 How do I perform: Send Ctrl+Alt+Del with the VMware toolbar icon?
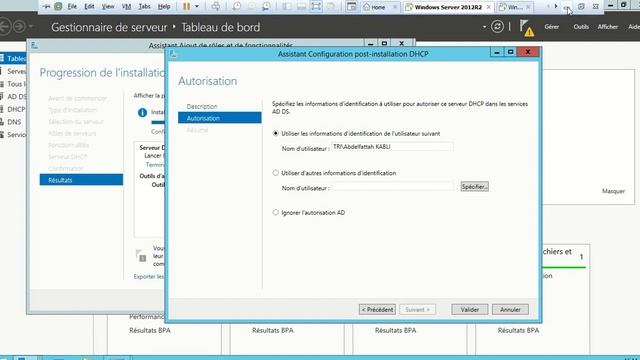[x=216, y=7]
